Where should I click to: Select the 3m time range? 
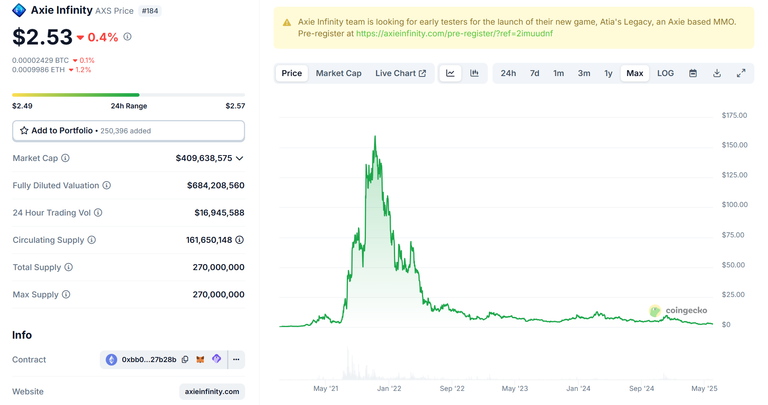[584, 73]
